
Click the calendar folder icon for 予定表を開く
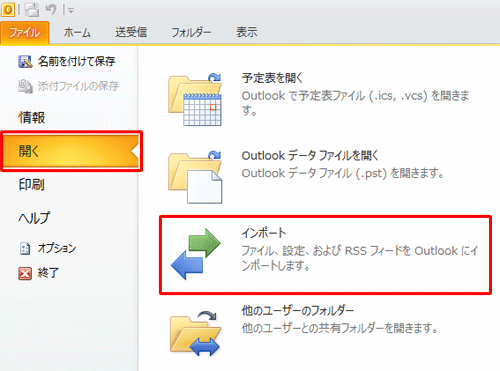point(195,99)
